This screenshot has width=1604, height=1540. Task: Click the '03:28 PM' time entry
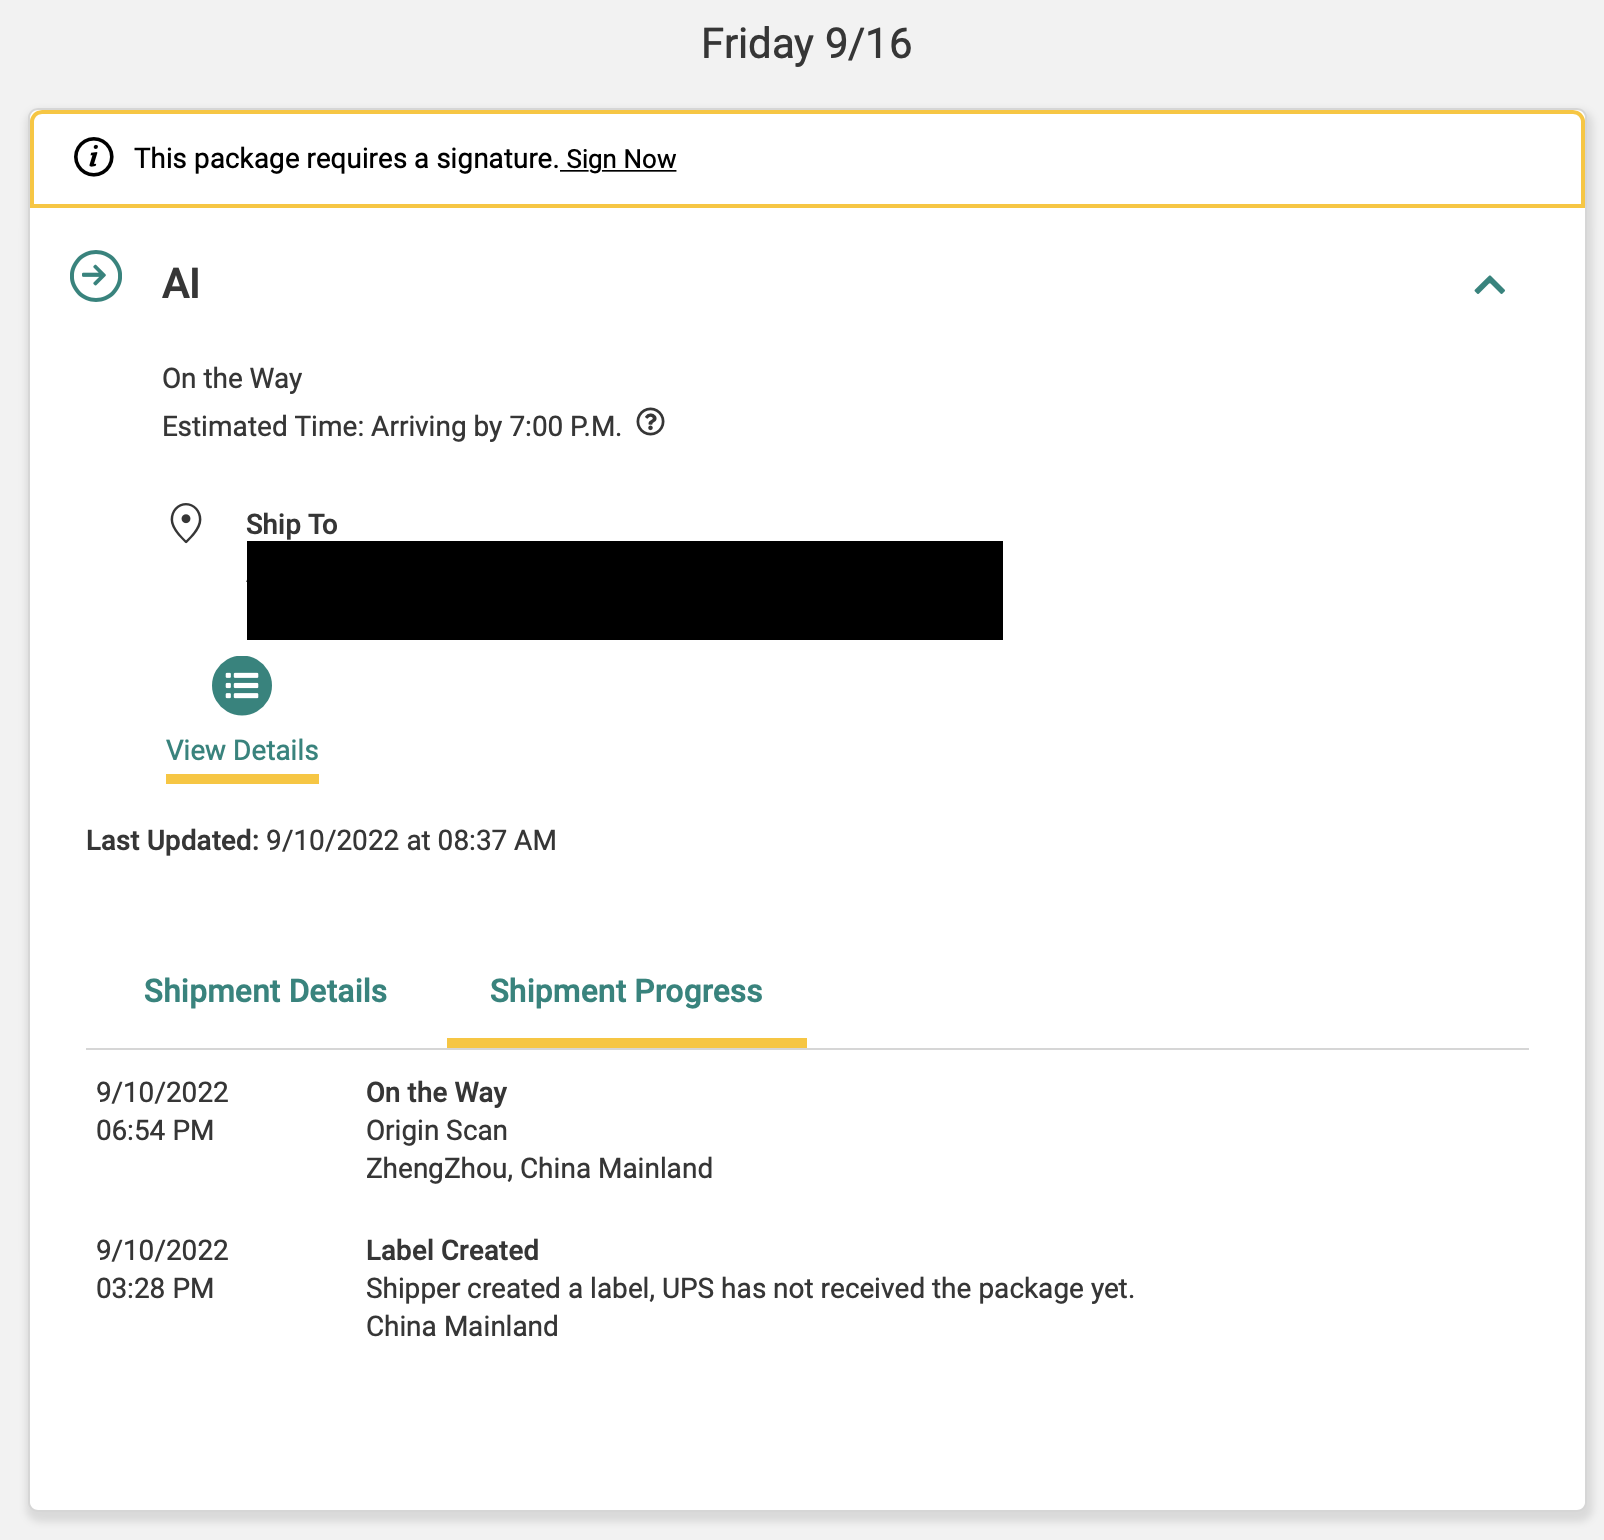[155, 1289]
